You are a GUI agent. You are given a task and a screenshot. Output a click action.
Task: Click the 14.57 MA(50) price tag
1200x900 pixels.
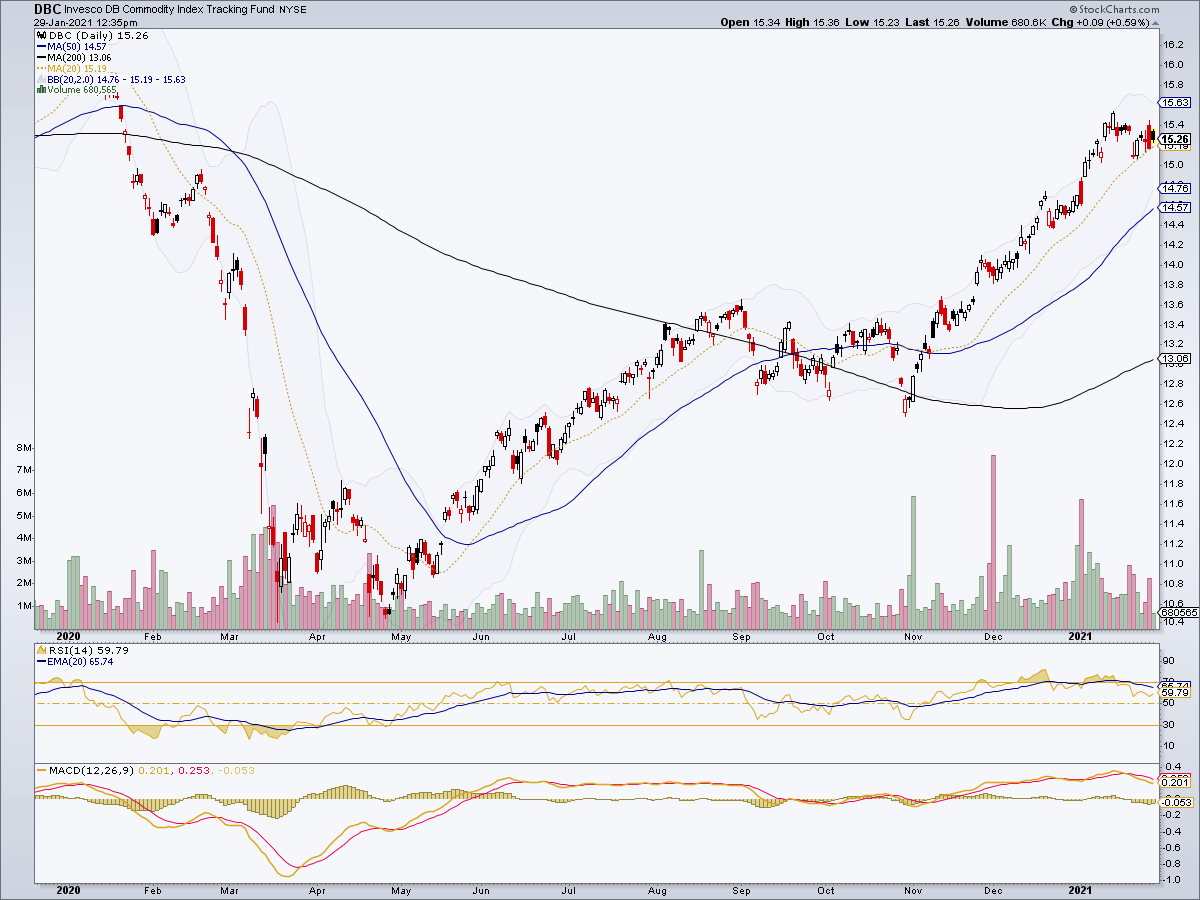pos(1174,207)
